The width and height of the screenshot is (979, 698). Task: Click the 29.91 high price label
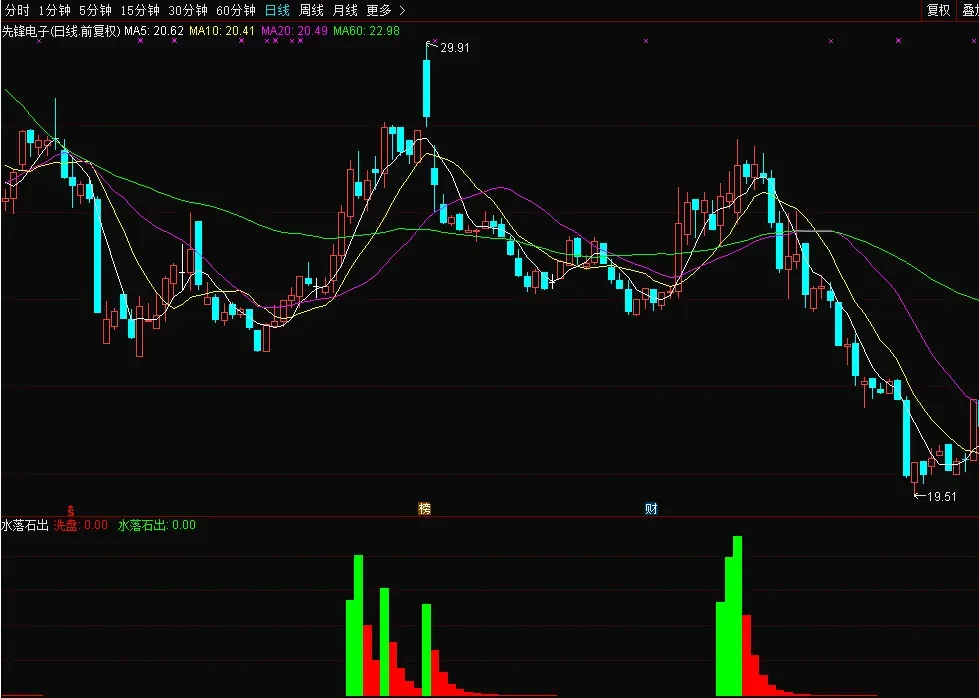coord(455,47)
